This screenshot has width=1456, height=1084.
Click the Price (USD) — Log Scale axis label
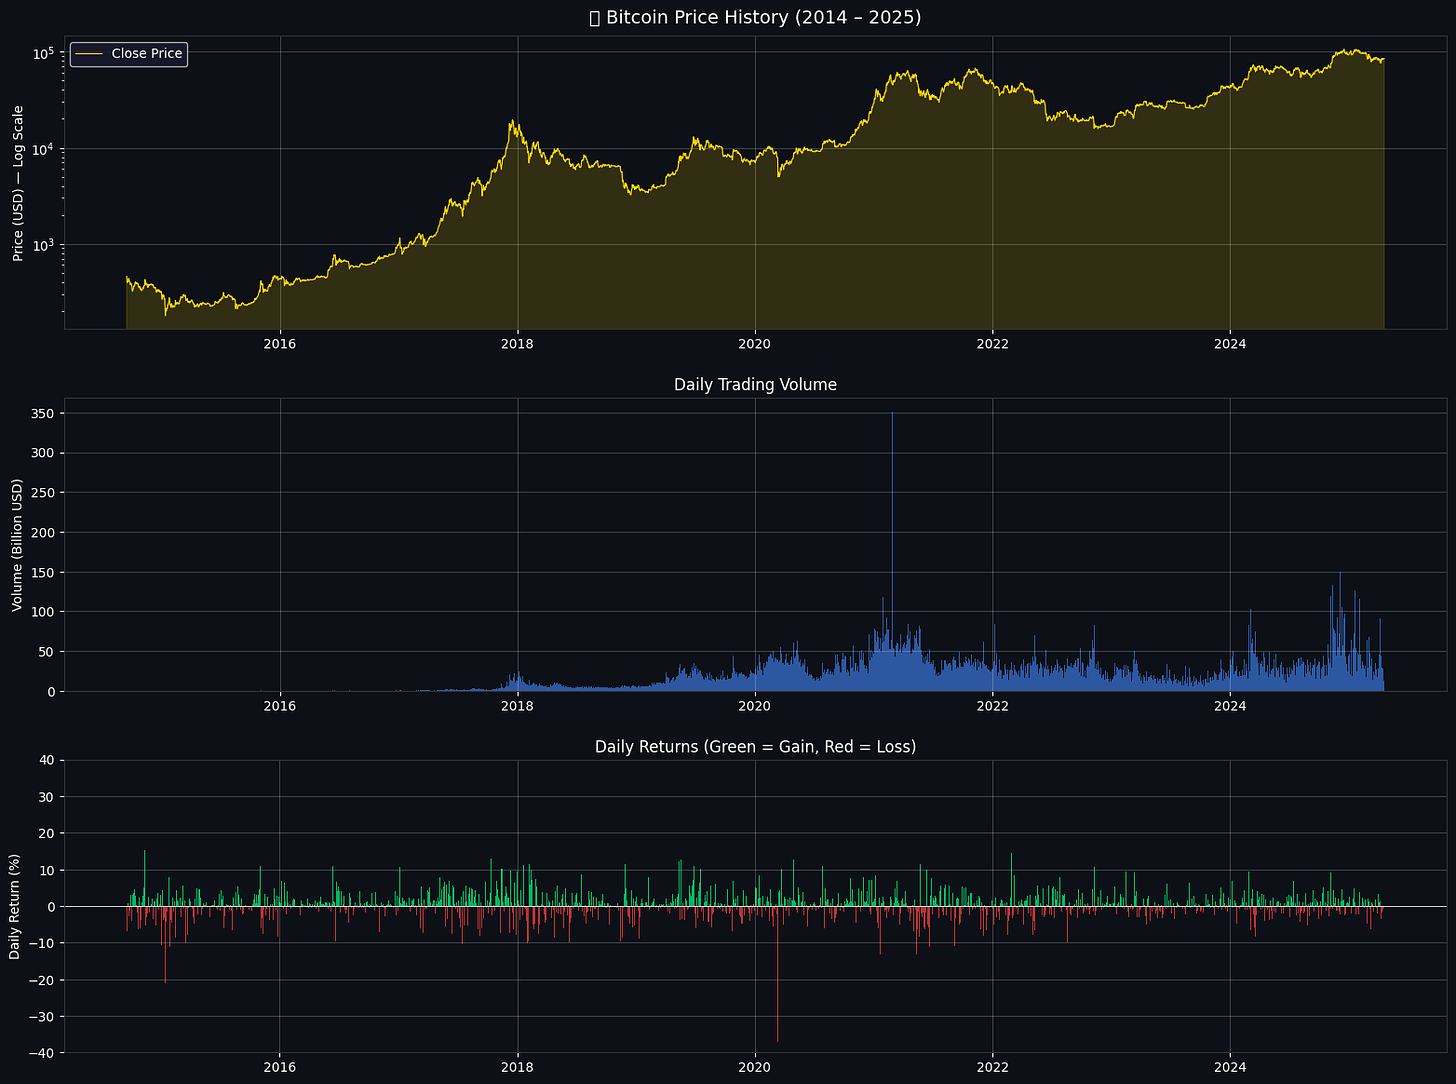(18, 183)
